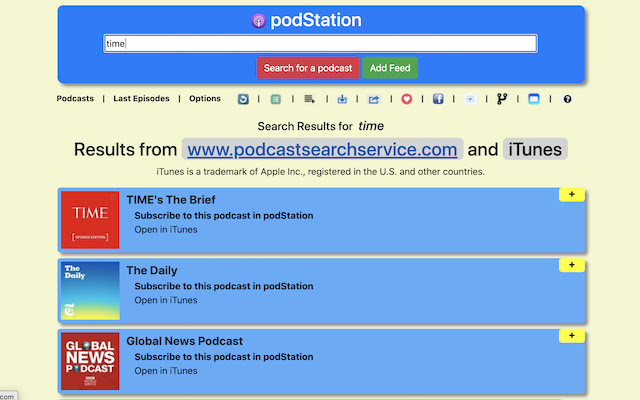Click the Add Feed button
Image resolution: width=640 pixels, height=400 pixels.
point(390,68)
